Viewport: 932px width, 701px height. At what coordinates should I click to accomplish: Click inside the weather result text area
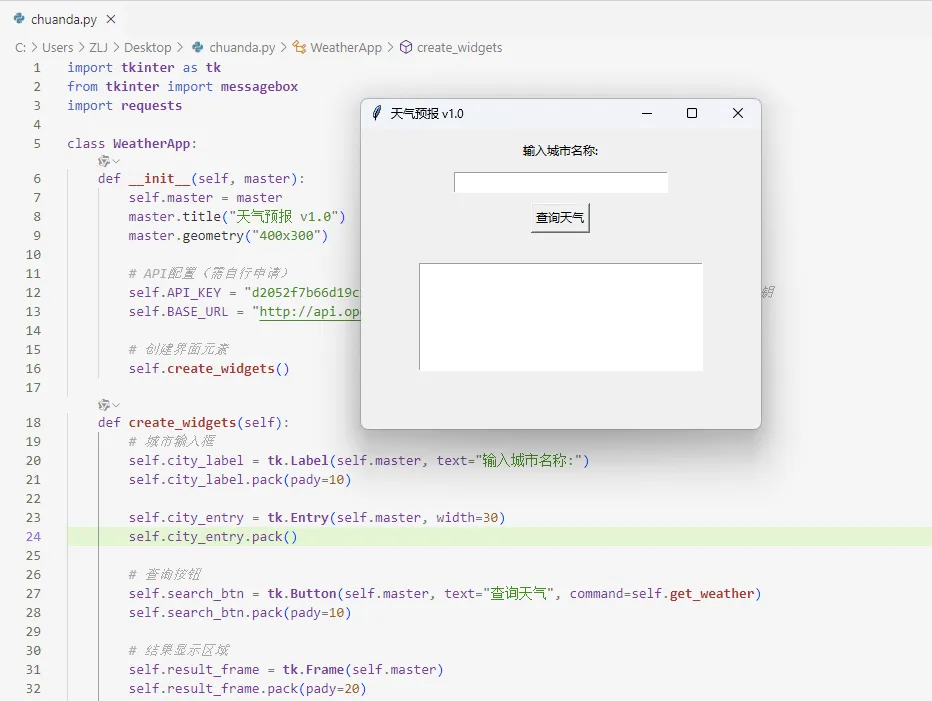point(561,317)
